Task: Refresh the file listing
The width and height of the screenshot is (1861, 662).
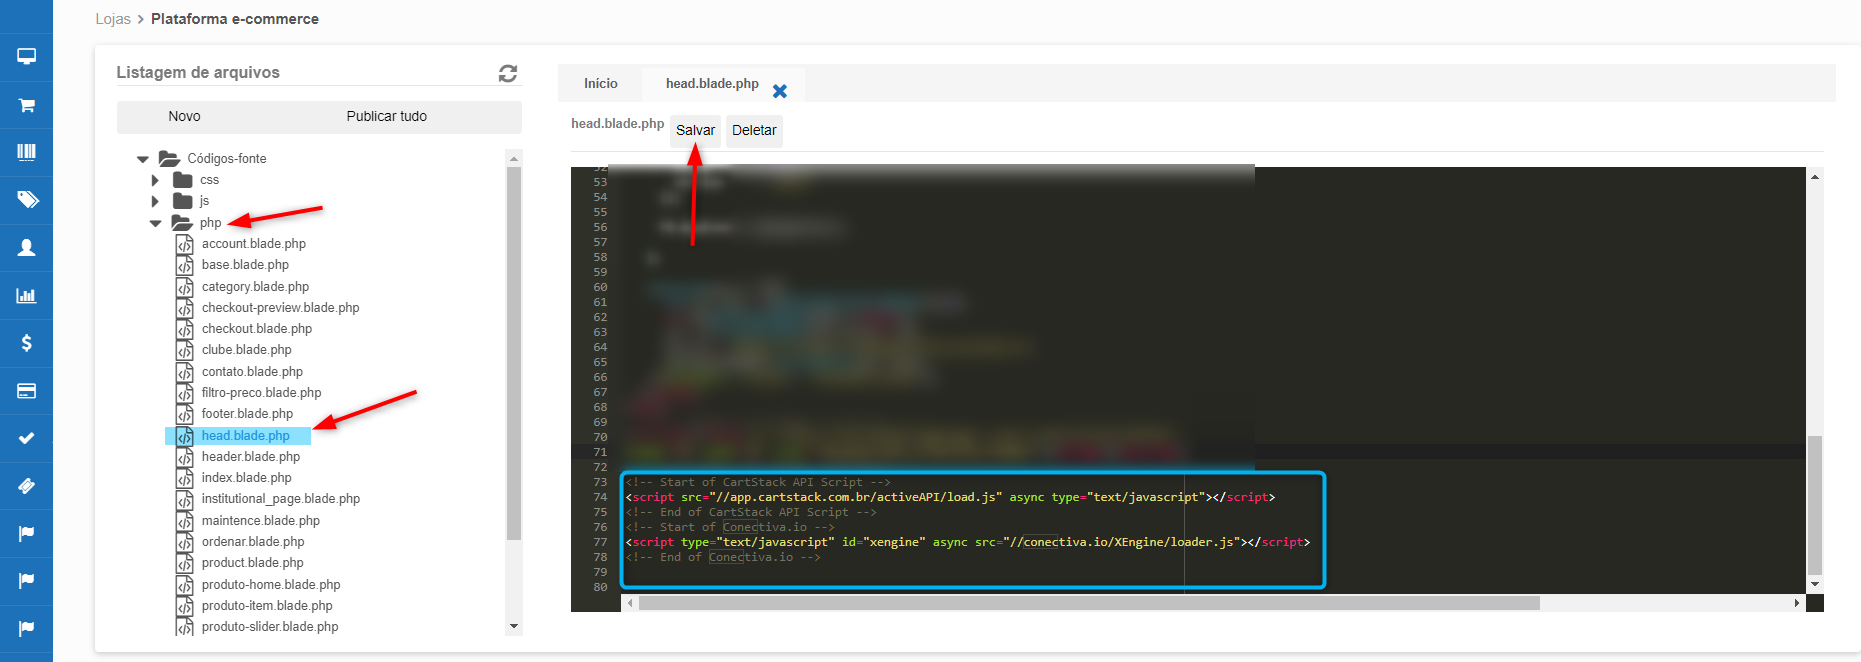Action: click(508, 73)
